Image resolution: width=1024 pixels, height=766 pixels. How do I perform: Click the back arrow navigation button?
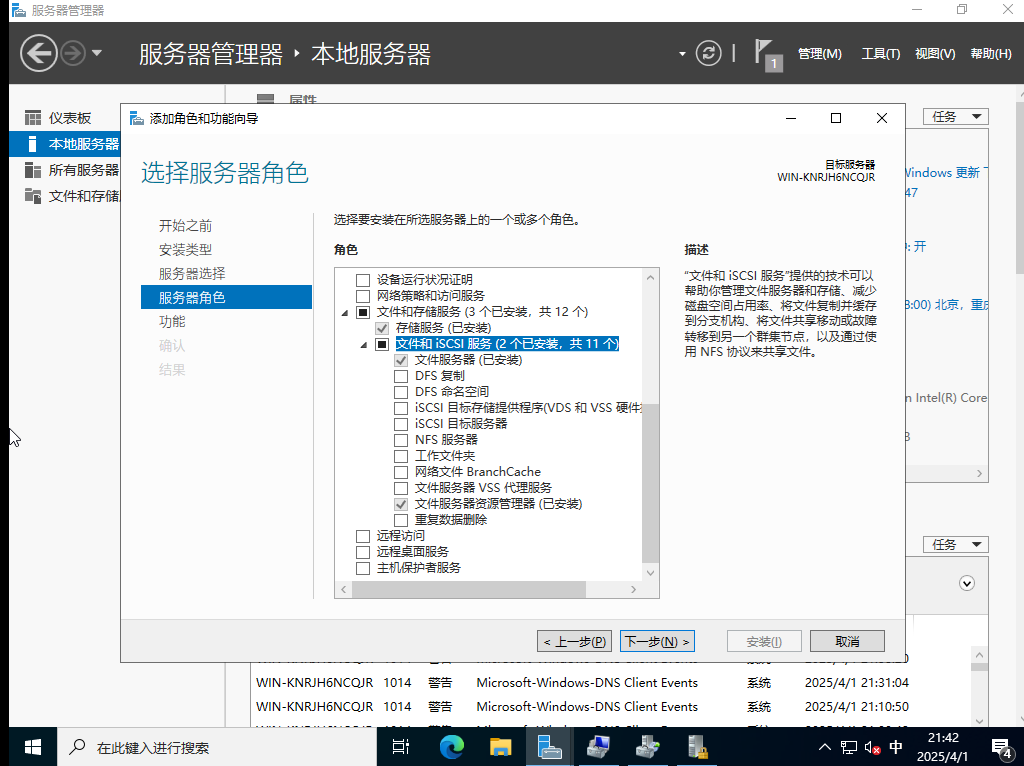click(x=39, y=53)
